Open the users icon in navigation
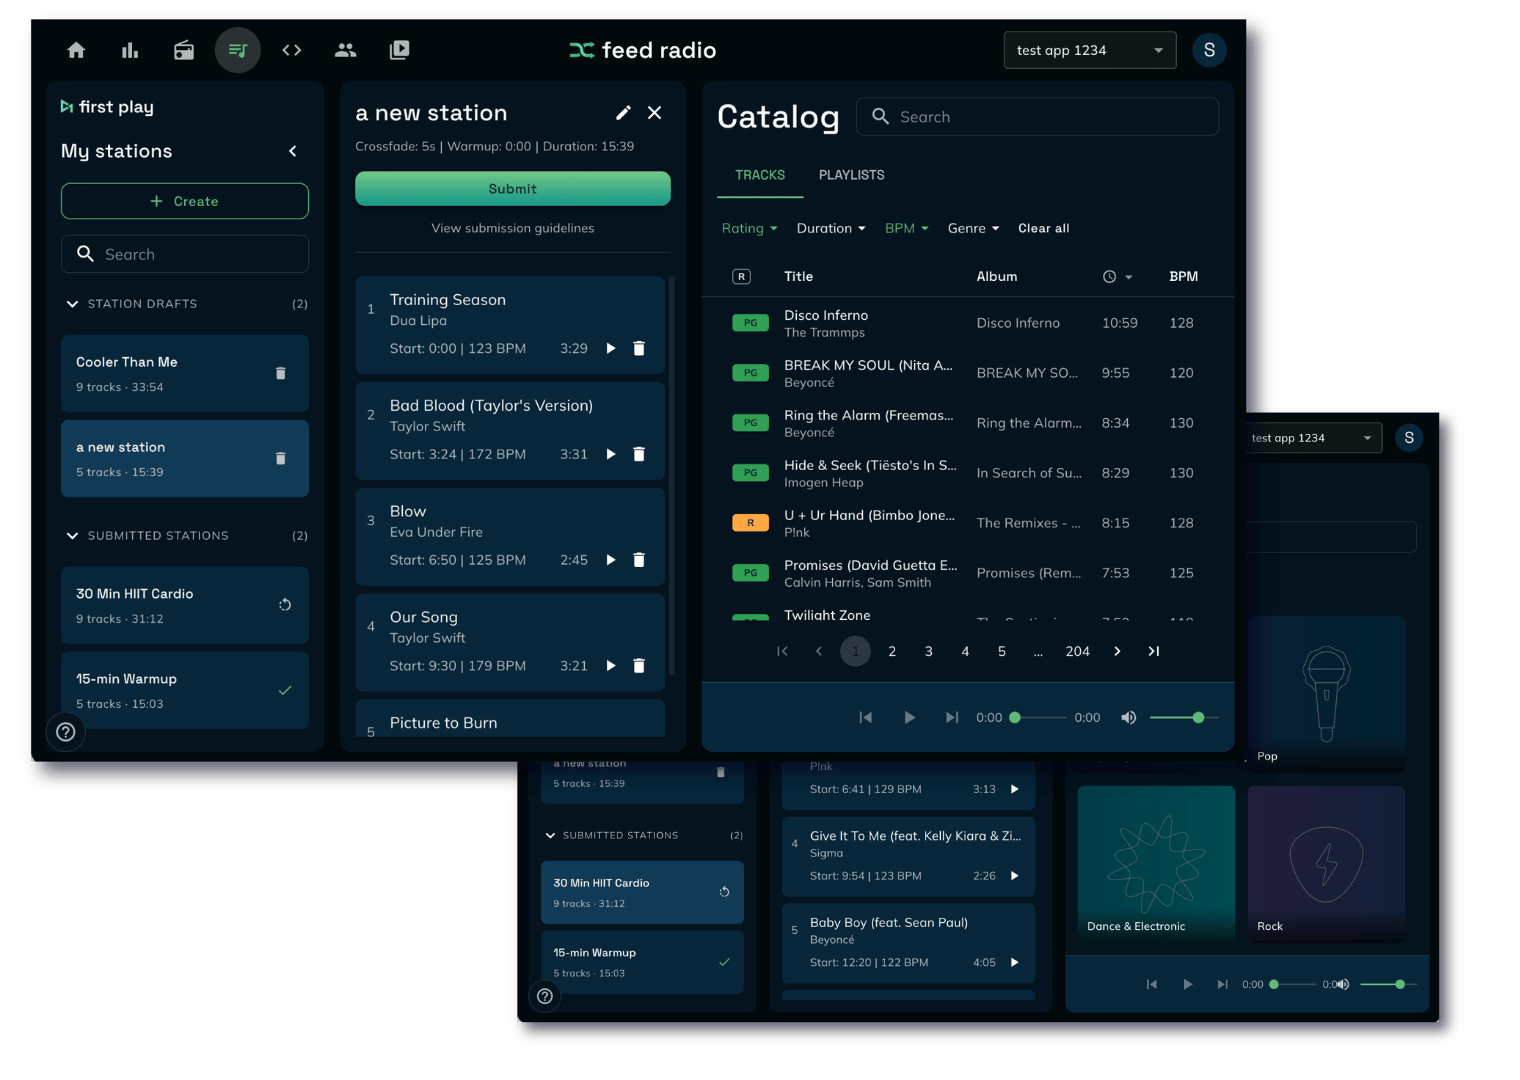The width and height of the screenshot is (1520, 1080). 345,50
